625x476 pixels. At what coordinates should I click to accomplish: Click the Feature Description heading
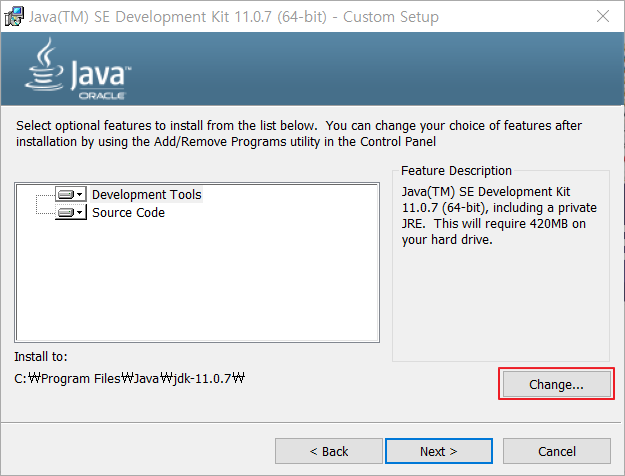456,171
